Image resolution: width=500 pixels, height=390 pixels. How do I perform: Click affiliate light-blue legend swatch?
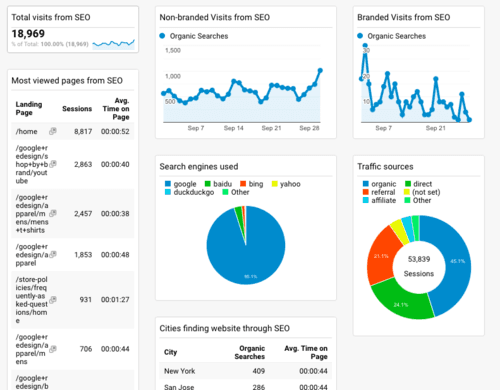[x=366, y=200]
